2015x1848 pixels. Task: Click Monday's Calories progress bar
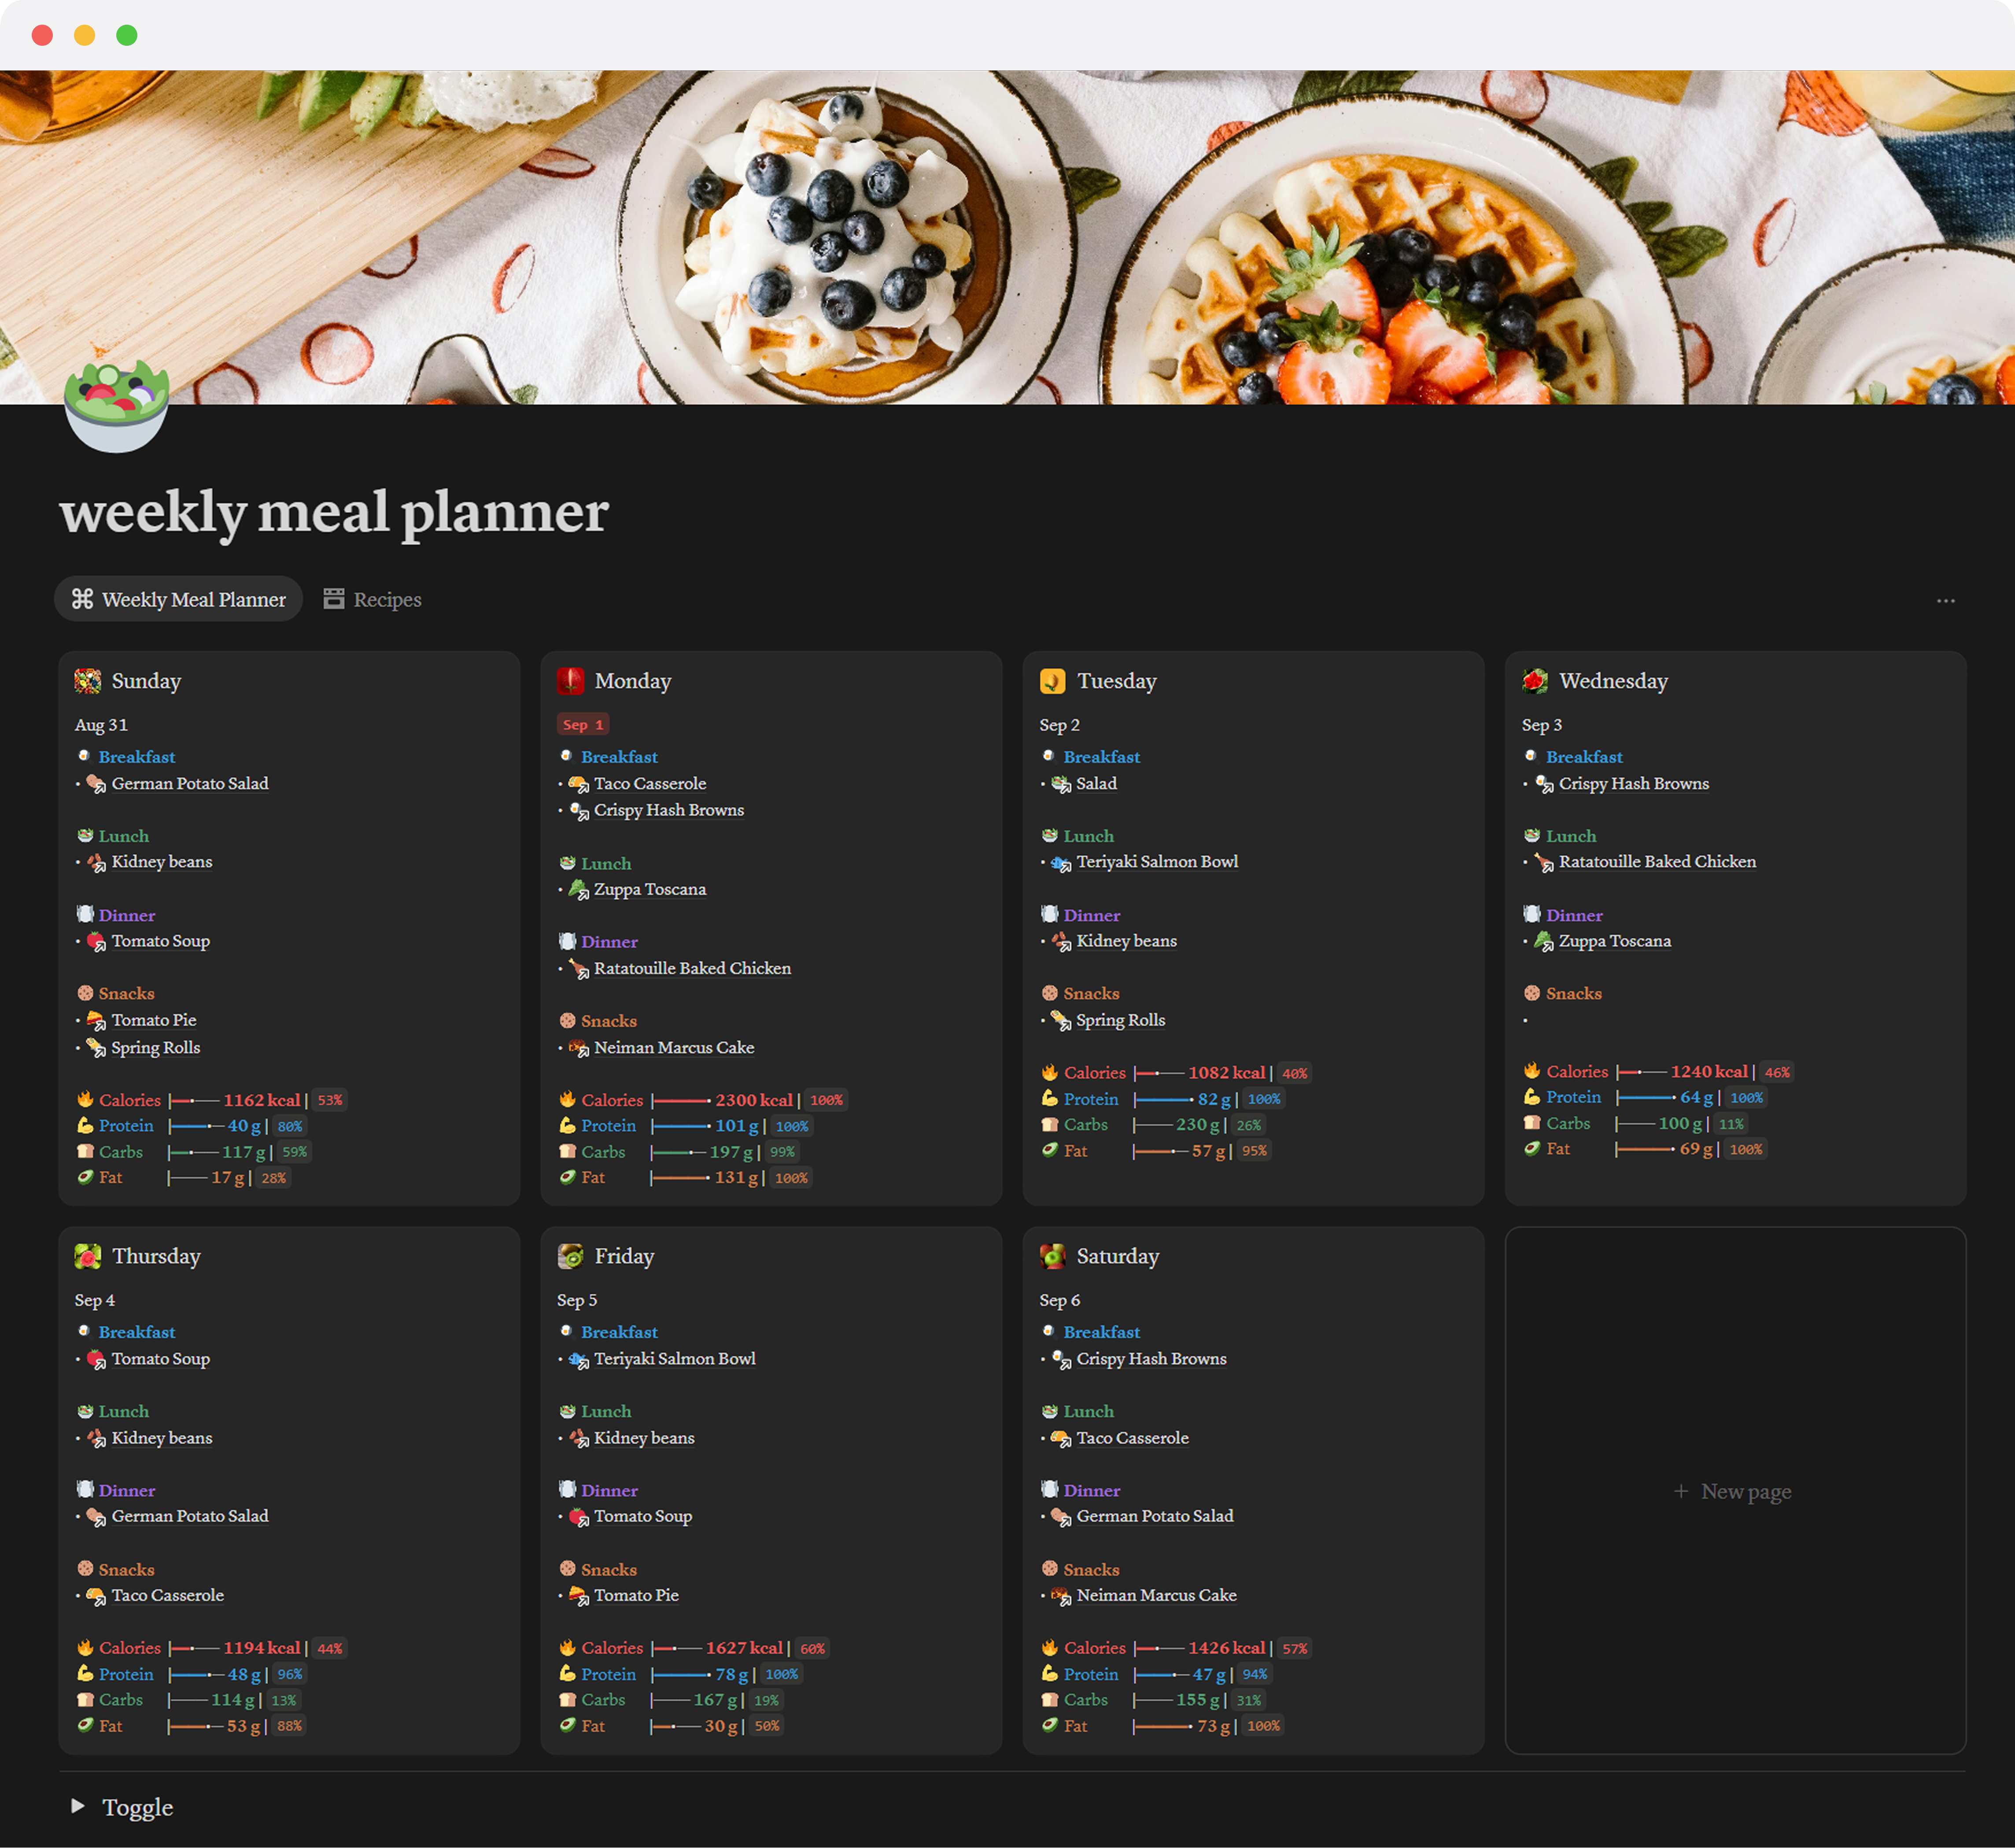pyautogui.click(x=681, y=1100)
